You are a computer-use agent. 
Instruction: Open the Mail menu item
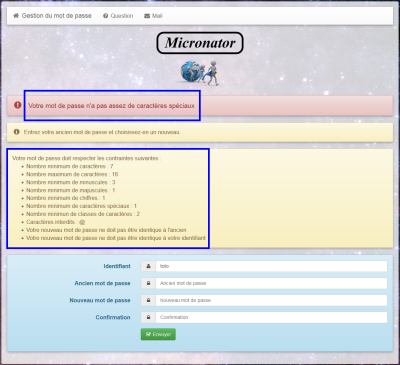(153, 16)
